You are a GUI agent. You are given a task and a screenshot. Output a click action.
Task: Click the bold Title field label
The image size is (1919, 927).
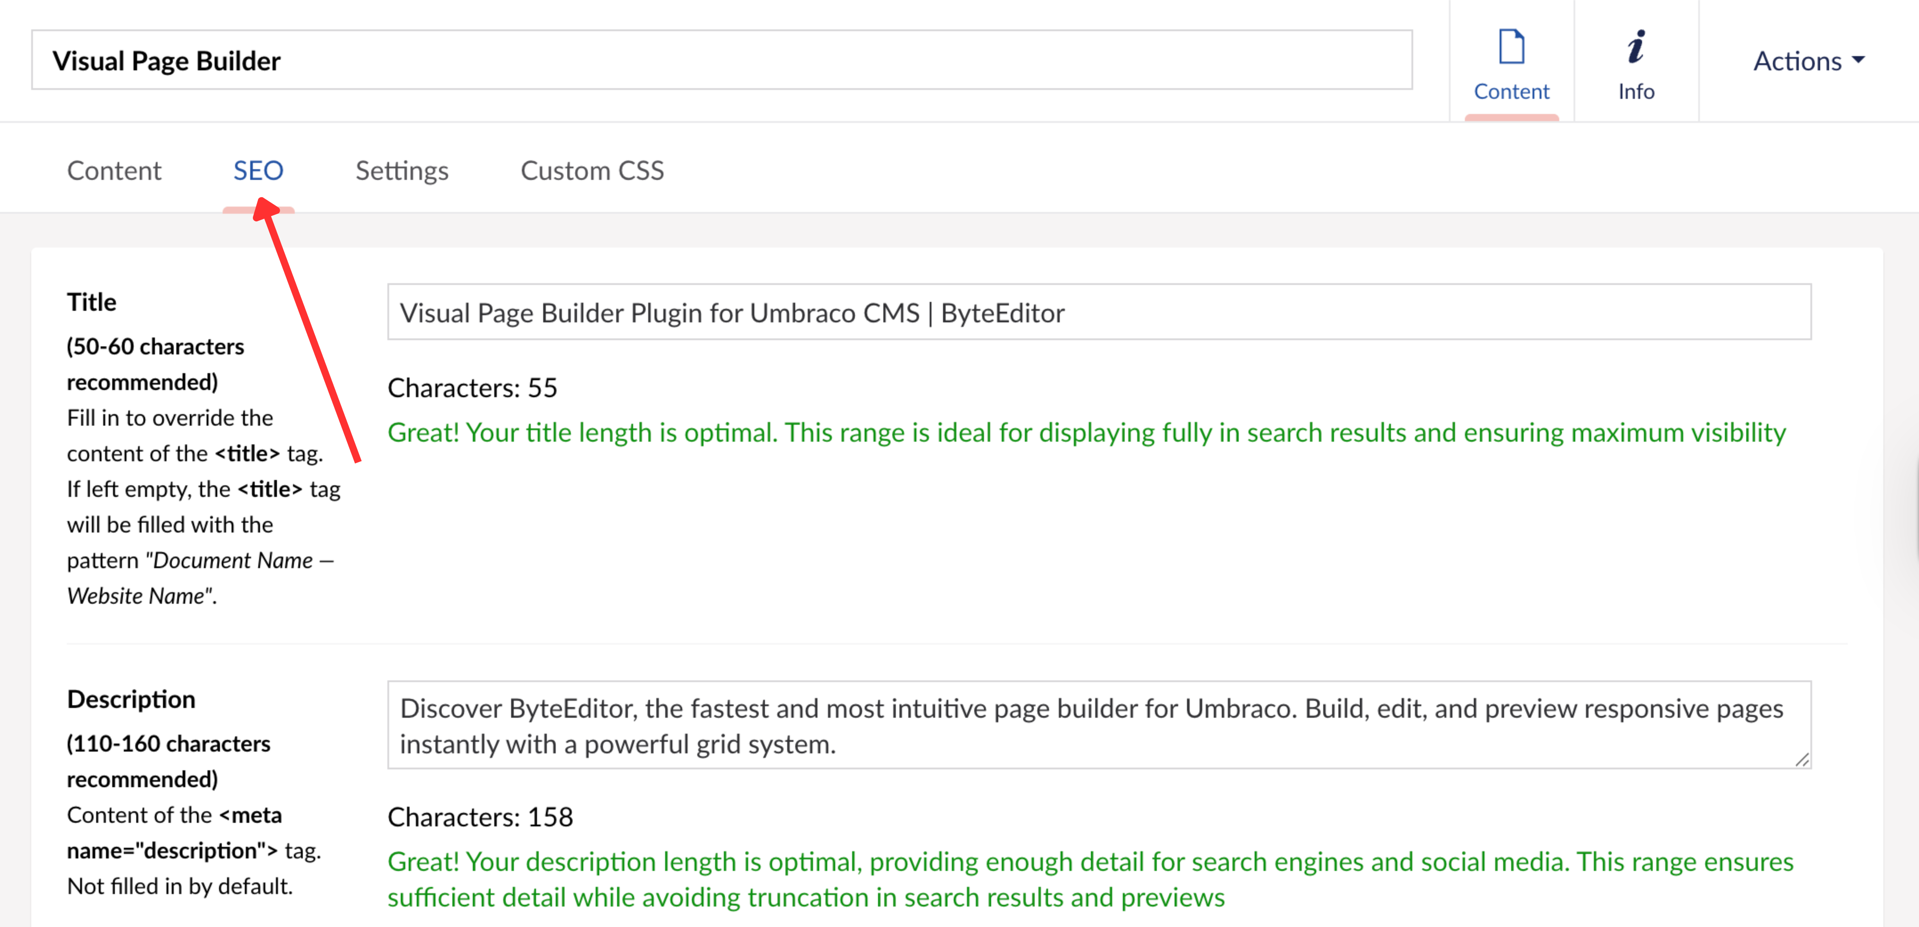coord(91,302)
